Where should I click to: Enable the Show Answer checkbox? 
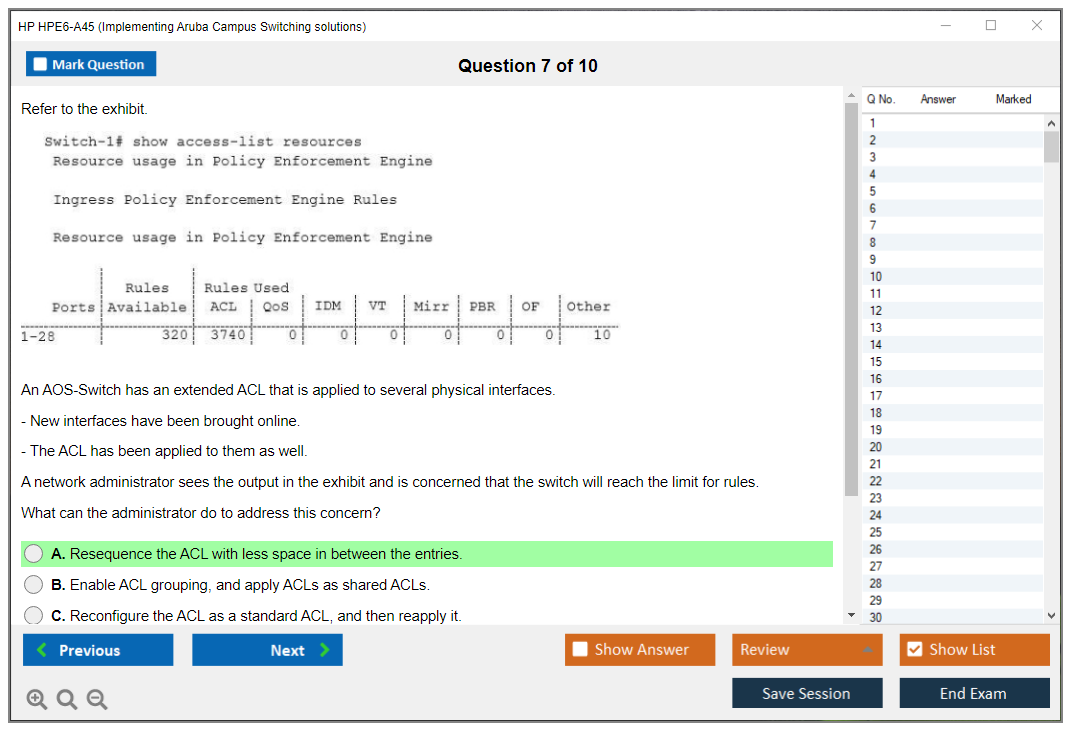[581, 650]
